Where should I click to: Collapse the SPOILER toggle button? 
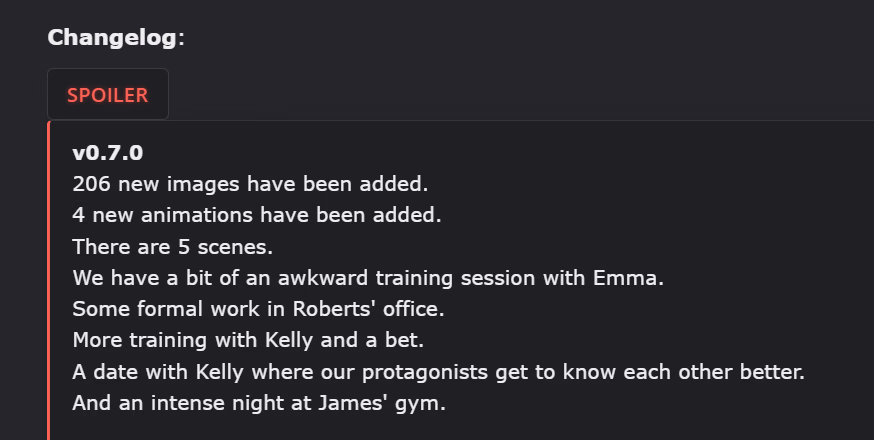click(x=108, y=94)
